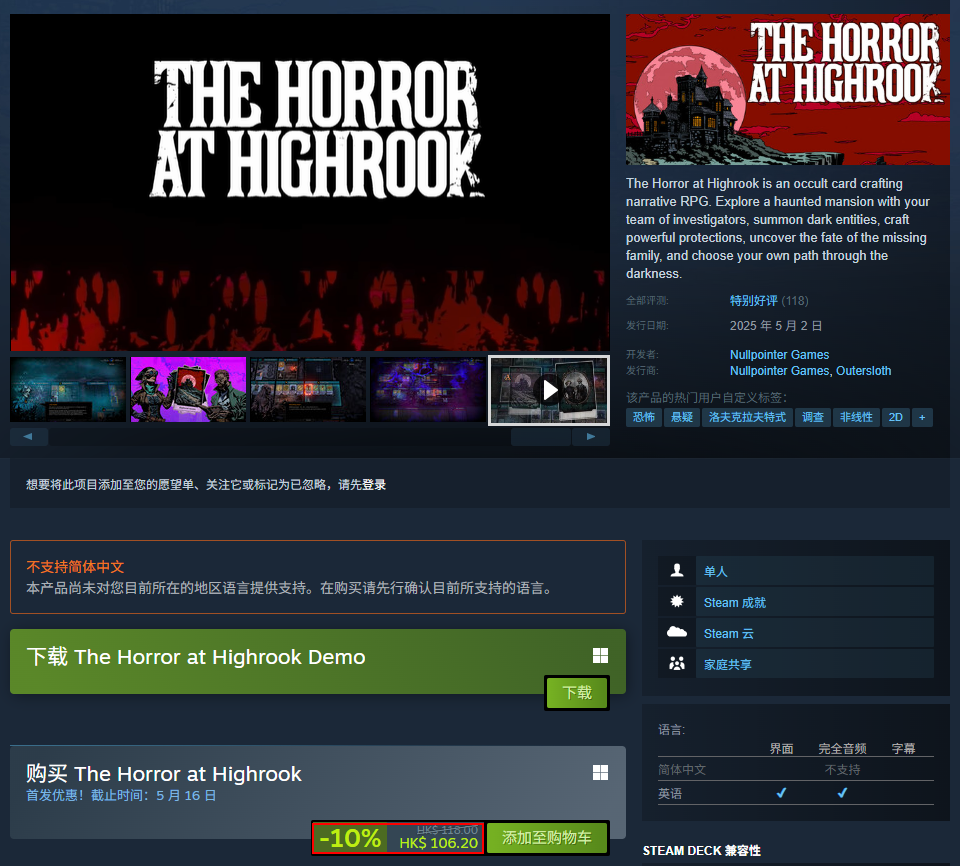
Task: Select the 恐怖 horror tag
Action: (x=644, y=417)
